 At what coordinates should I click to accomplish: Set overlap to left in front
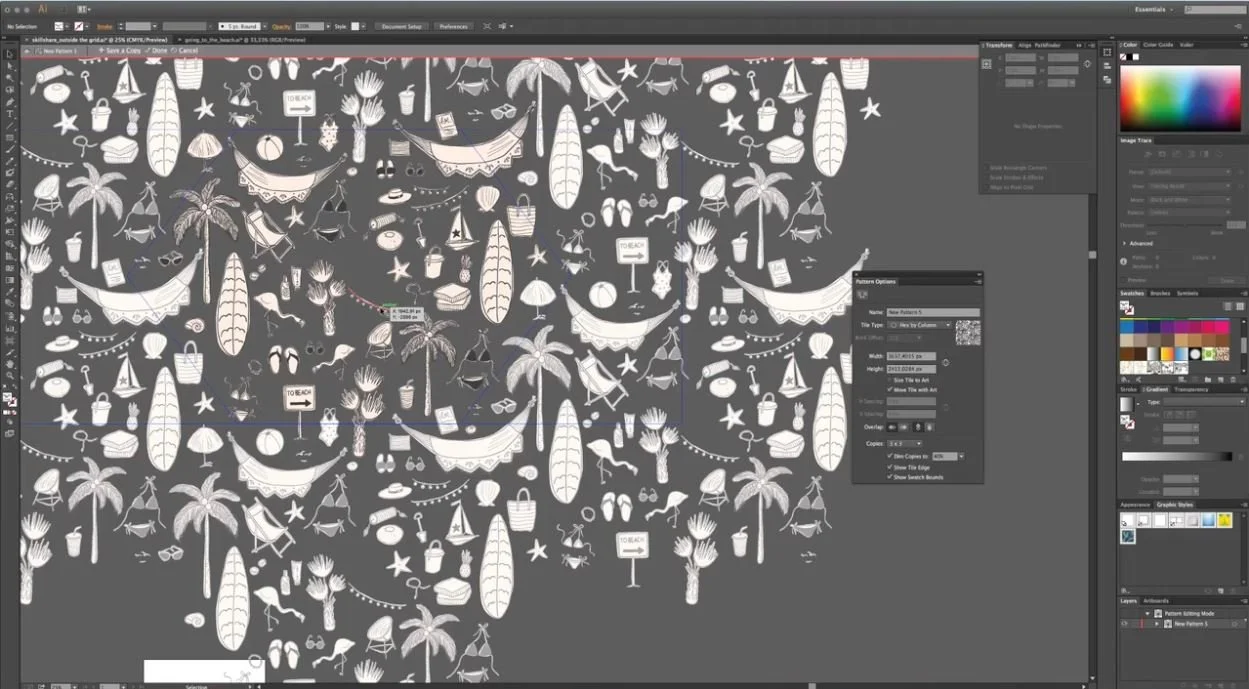tap(892, 427)
